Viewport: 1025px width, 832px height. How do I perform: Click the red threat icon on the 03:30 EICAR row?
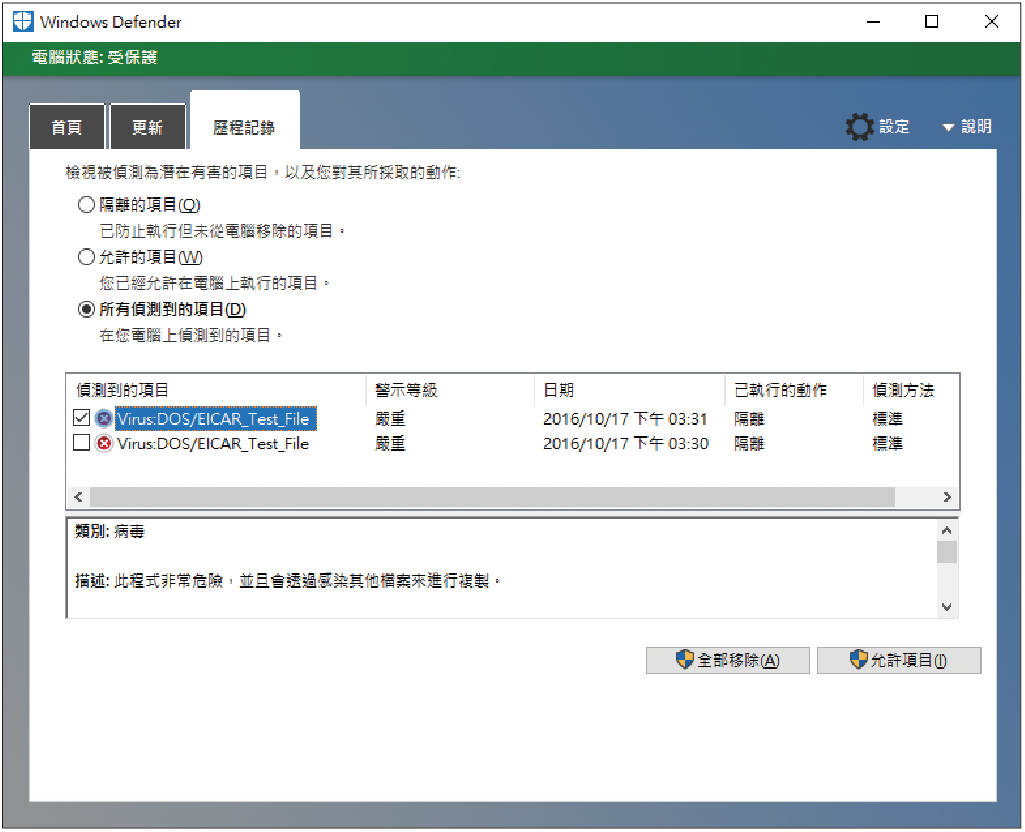pyautogui.click(x=103, y=443)
